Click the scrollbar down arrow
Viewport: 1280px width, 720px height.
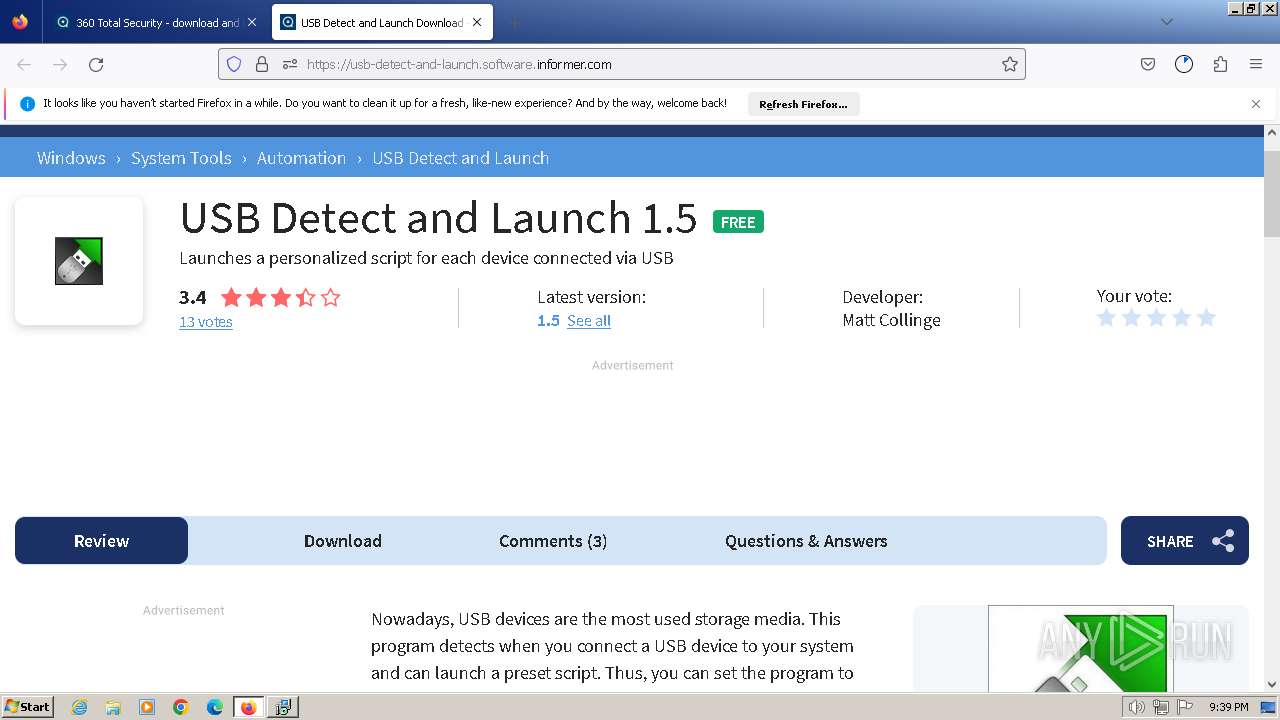point(1272,684)
